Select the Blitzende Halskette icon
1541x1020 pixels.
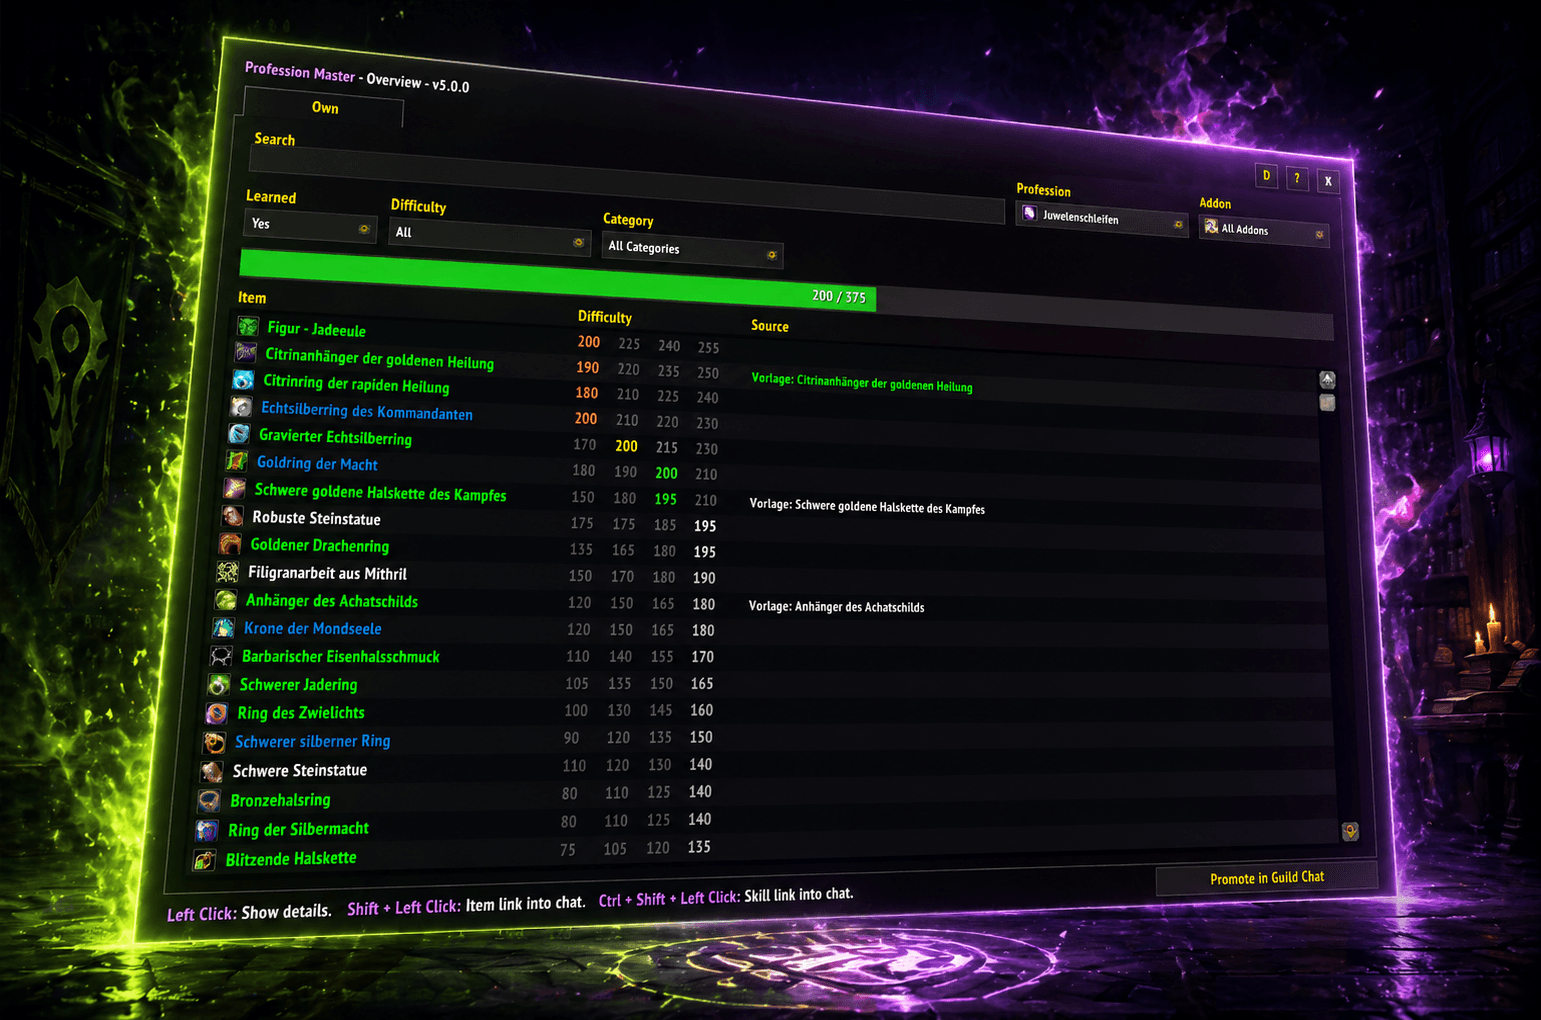point(204,859)
